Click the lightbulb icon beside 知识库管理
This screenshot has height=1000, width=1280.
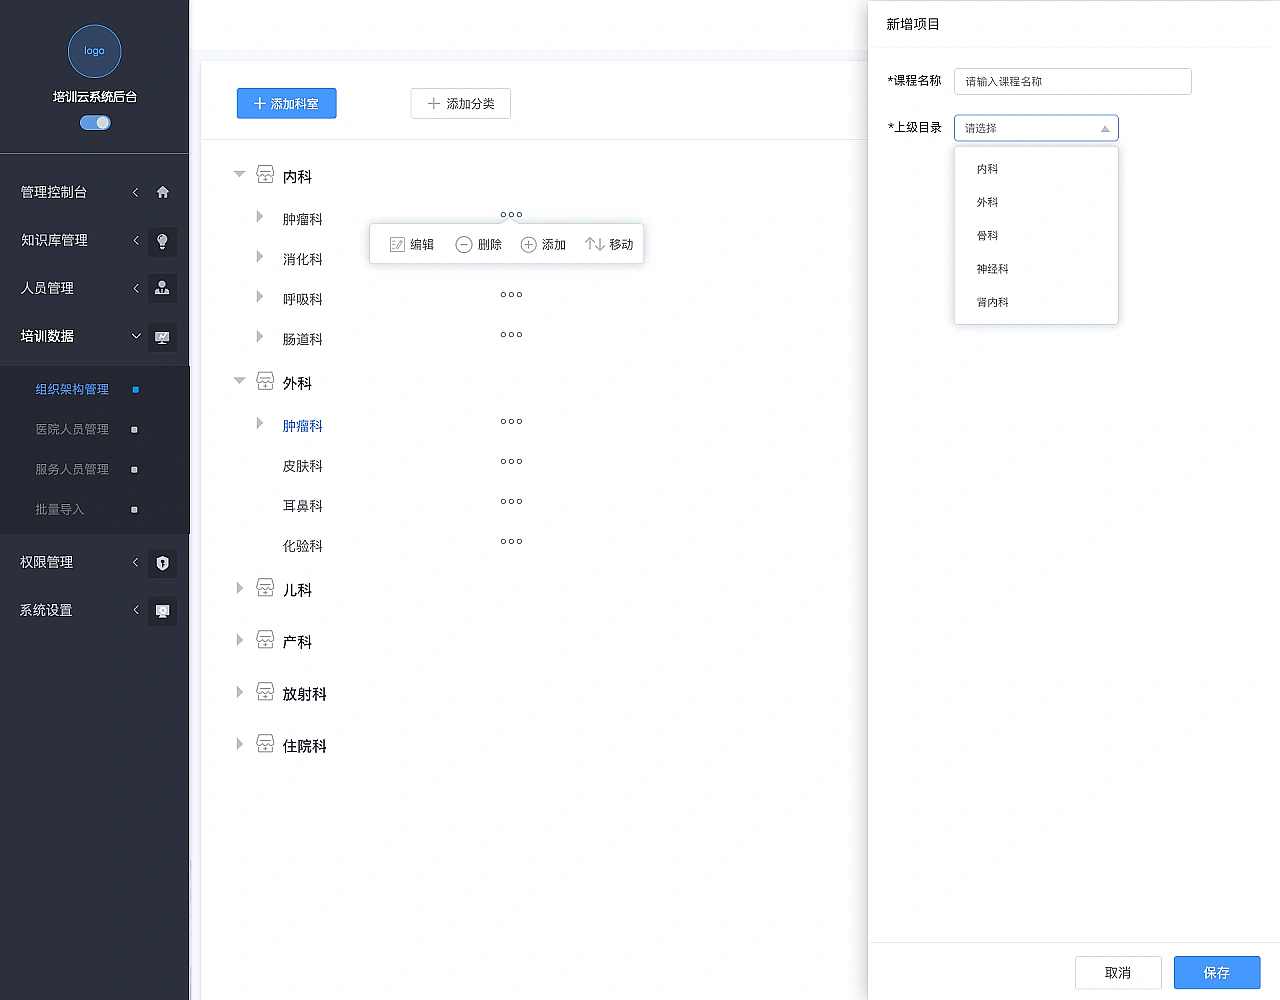(x=163, y=241)
